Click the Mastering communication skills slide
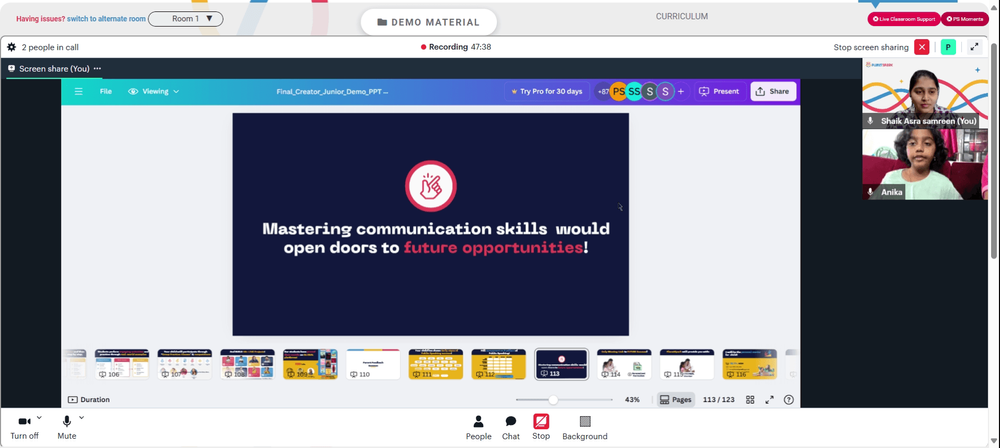Screen dimensions: 1000x448 point(430,224)
